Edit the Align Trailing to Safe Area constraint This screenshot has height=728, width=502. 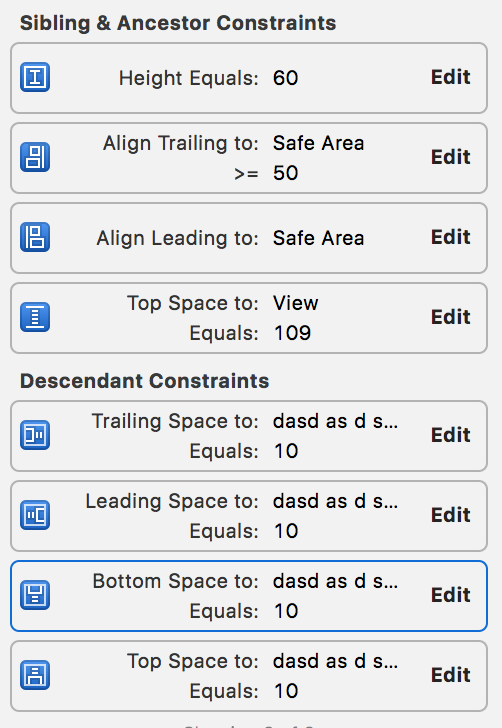click(x=450, y=157)
